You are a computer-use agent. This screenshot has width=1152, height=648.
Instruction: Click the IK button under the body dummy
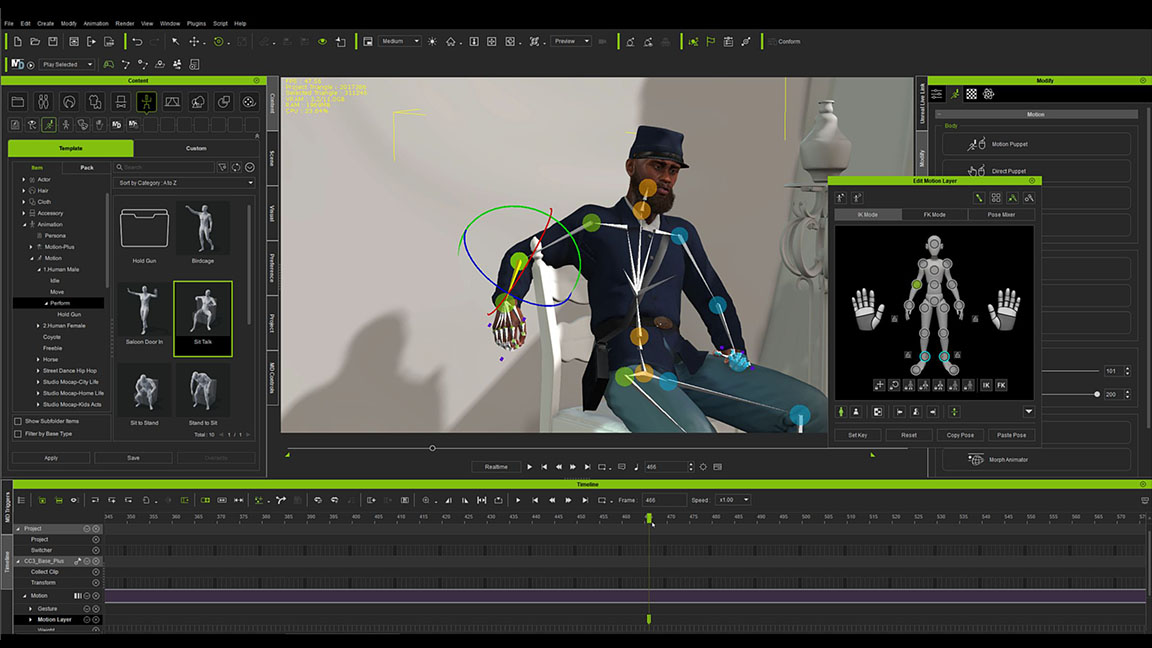click(986, 385)
